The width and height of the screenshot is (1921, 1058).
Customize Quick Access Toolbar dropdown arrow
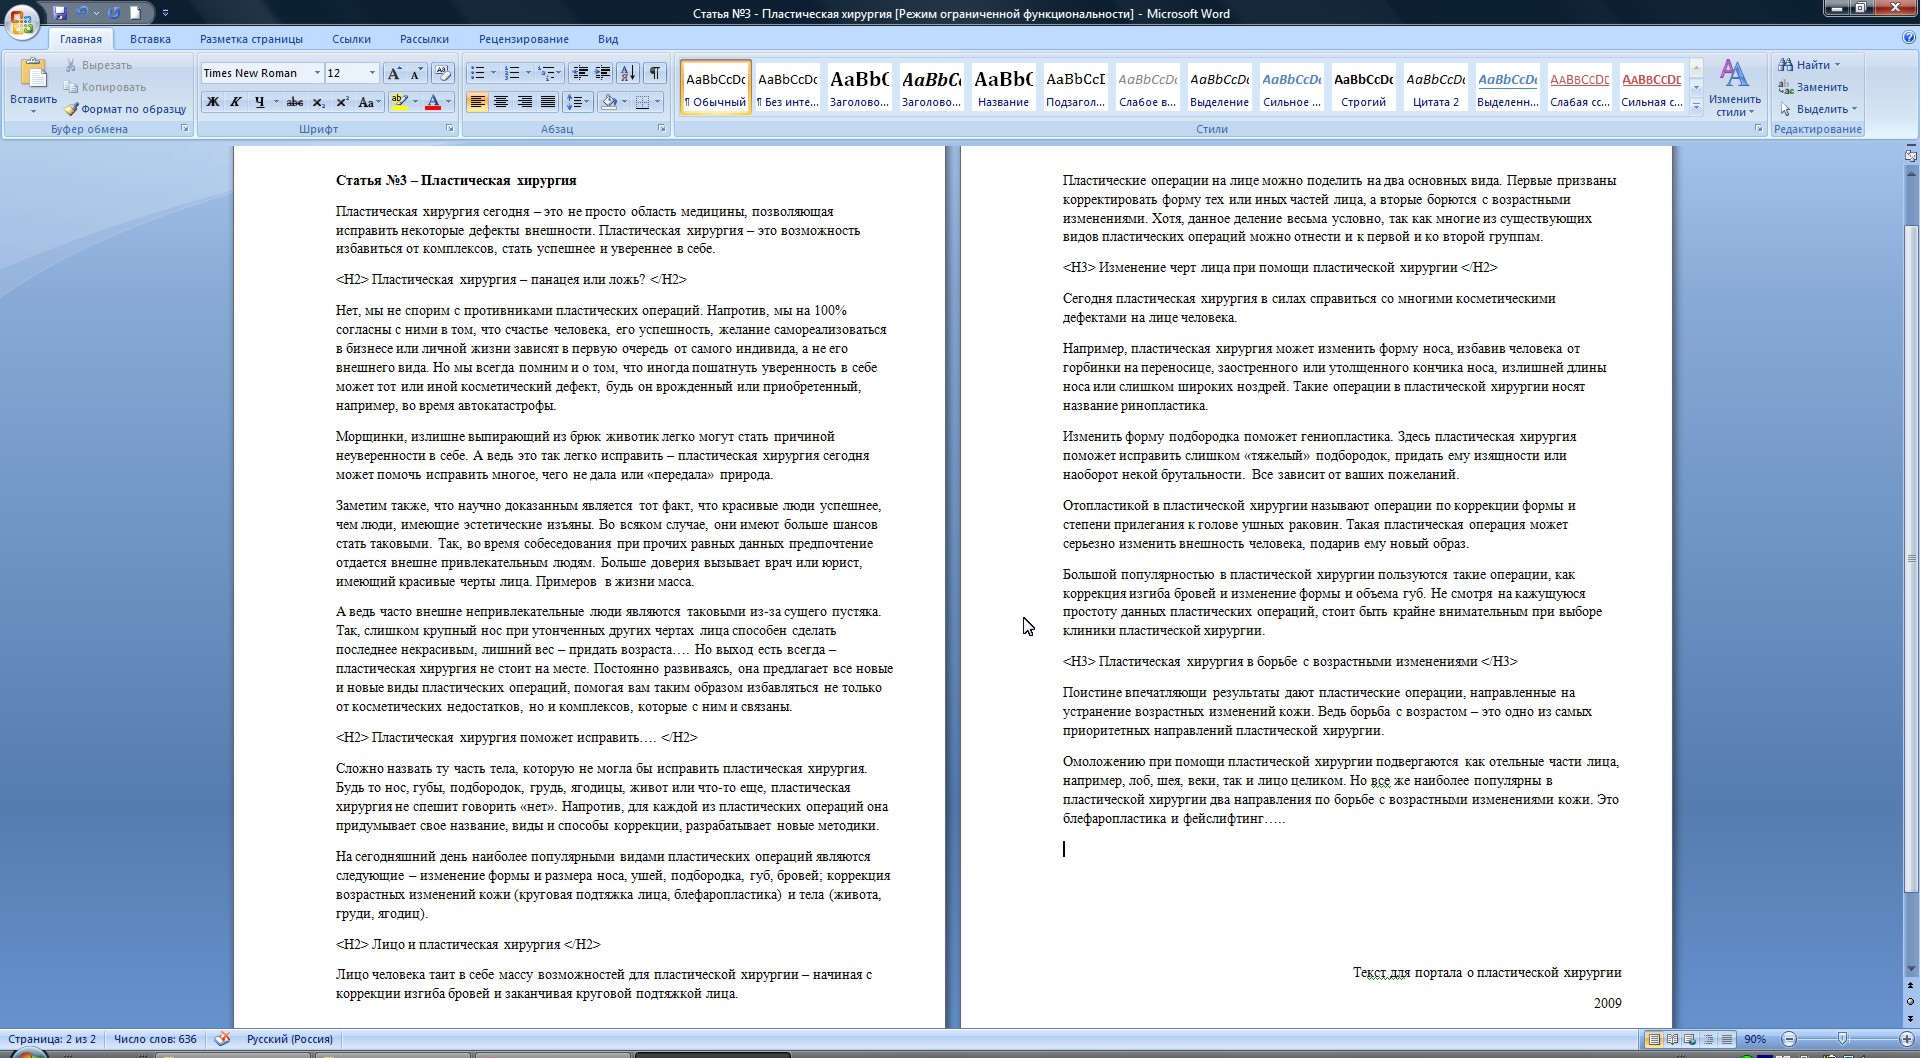165,13
